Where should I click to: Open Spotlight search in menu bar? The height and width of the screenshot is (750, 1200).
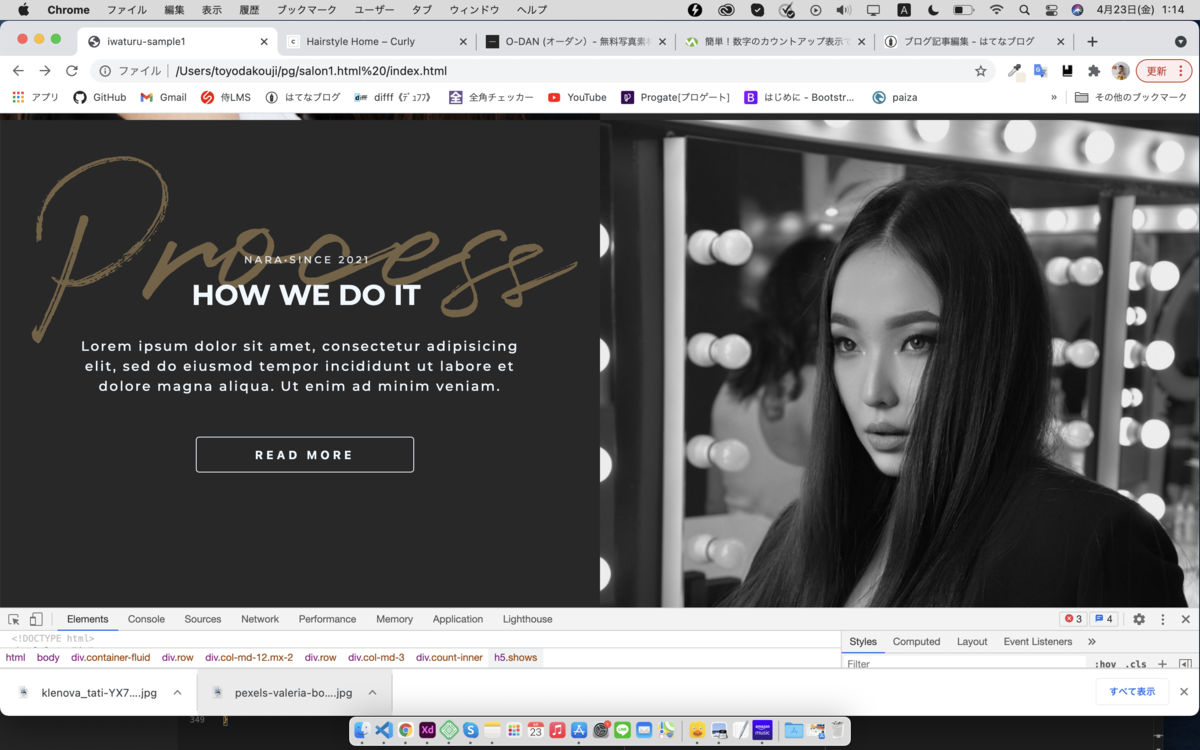pos(1024,10)
